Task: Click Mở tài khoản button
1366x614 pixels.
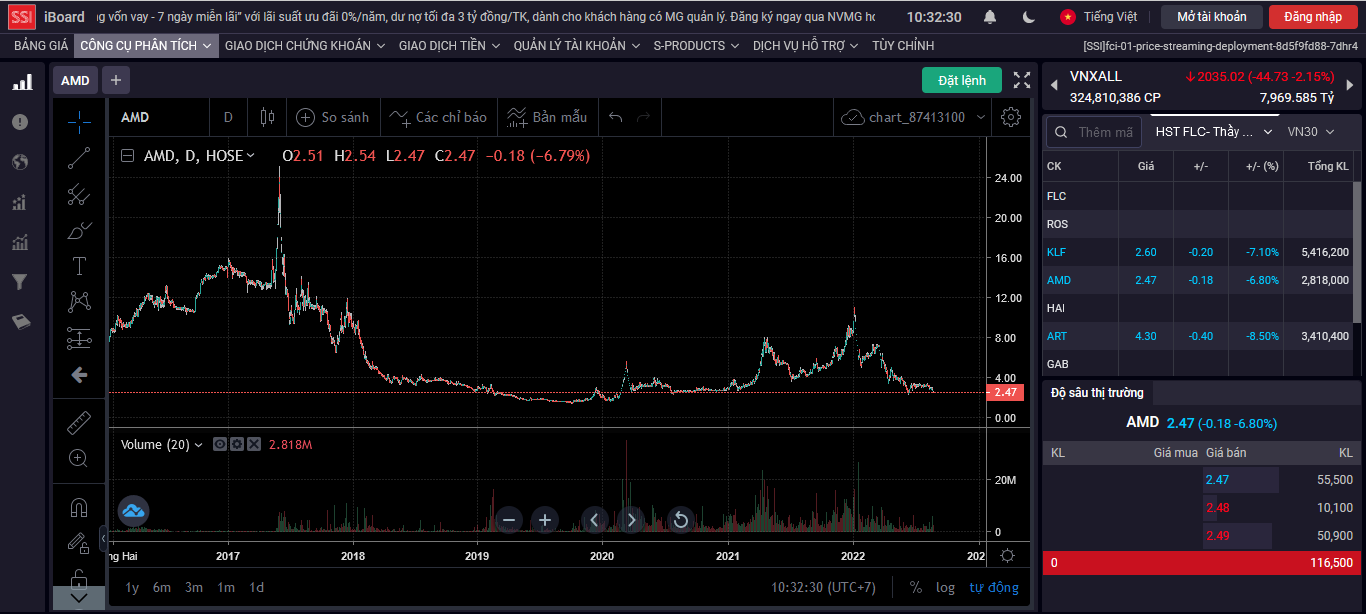Action: pos(1212,17)
